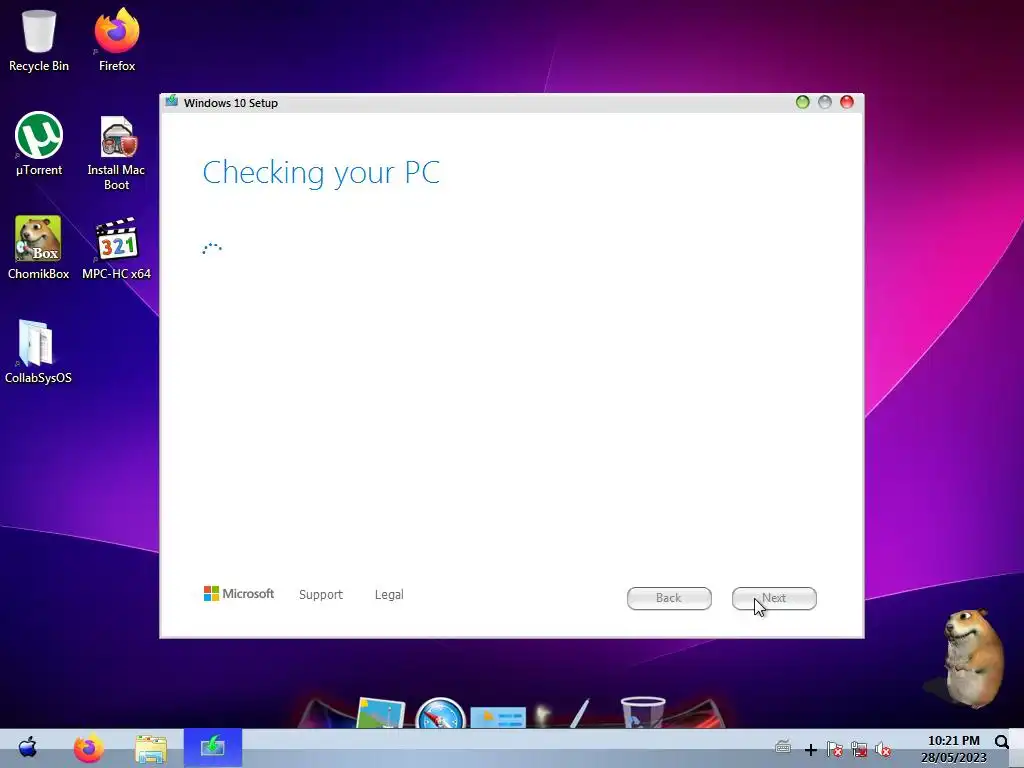This screenshot has width=1024, height=768.
Task: Click the picture viewer icon in the dock
Action: [381, 713]
